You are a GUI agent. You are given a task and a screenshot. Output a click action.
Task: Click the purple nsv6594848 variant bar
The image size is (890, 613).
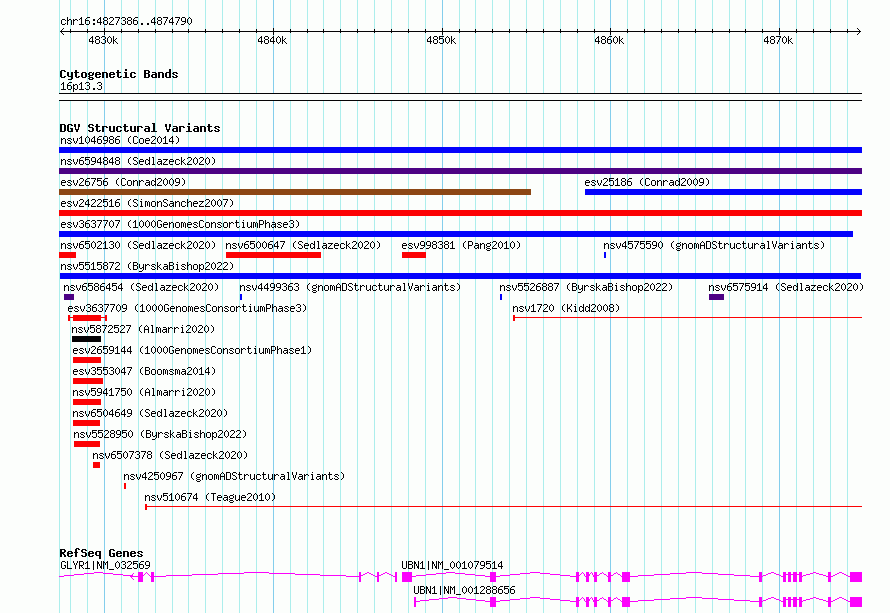tap(460, 171)
